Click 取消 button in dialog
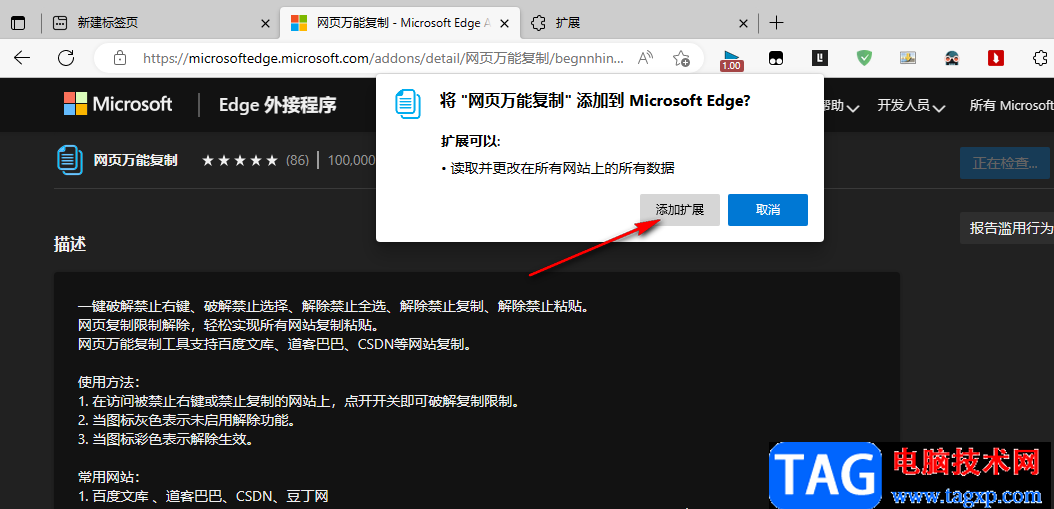Image resolution: width=1054 pixels, height=509 pixels. [768, 210]
